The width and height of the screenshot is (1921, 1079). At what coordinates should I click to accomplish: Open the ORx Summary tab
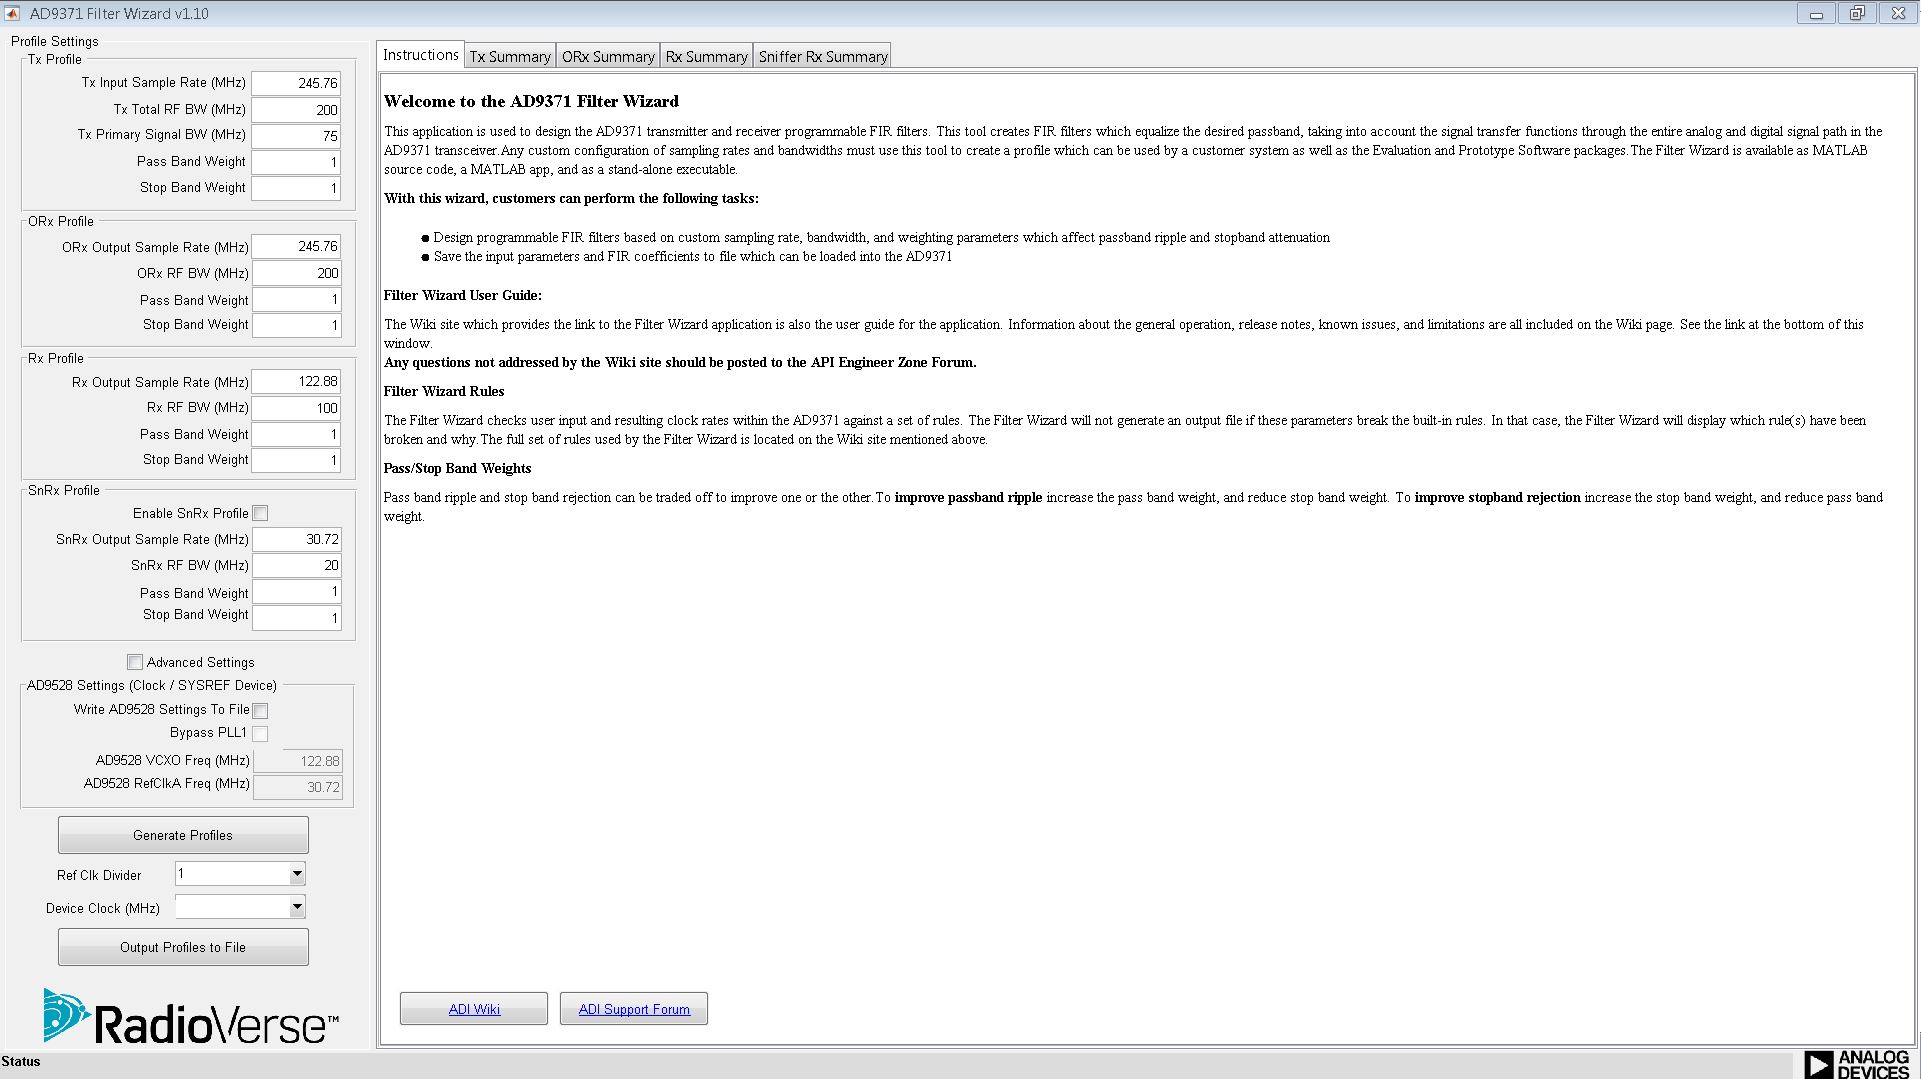(608, 57)
